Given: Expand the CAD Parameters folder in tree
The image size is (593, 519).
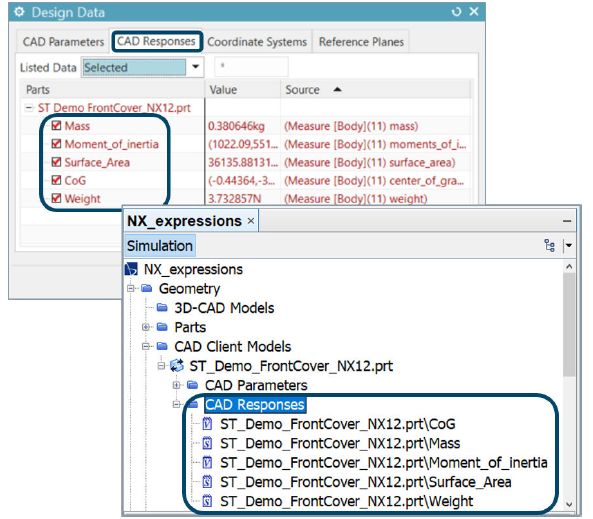Looking at the screenshot, I should point(176,385).
